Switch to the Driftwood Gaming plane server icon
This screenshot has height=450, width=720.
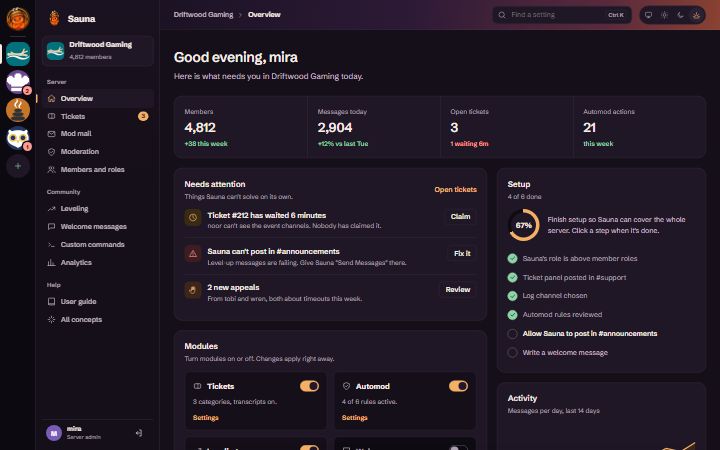click(x=18, y=54)
